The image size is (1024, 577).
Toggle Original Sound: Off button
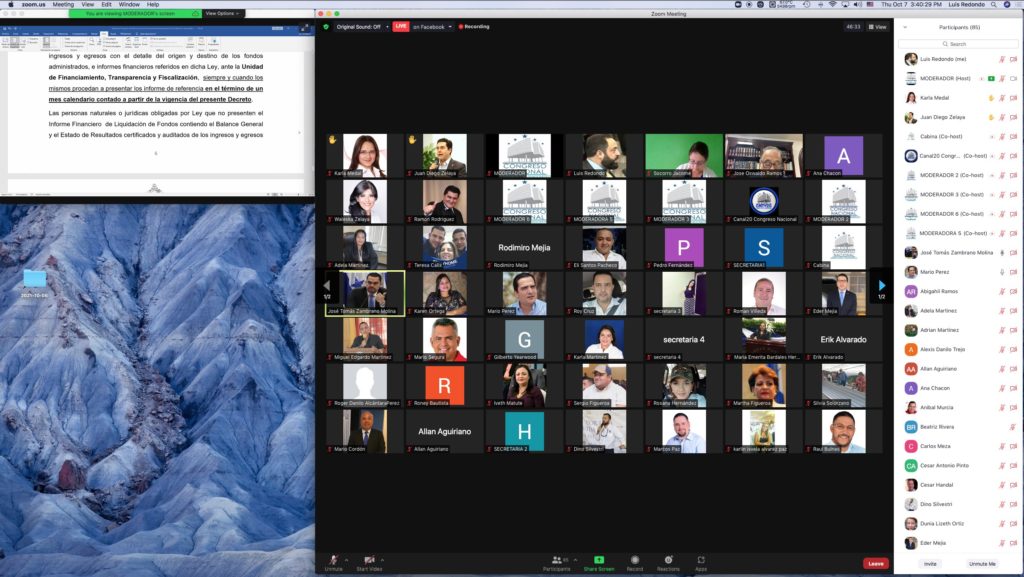tap(358, 27)
